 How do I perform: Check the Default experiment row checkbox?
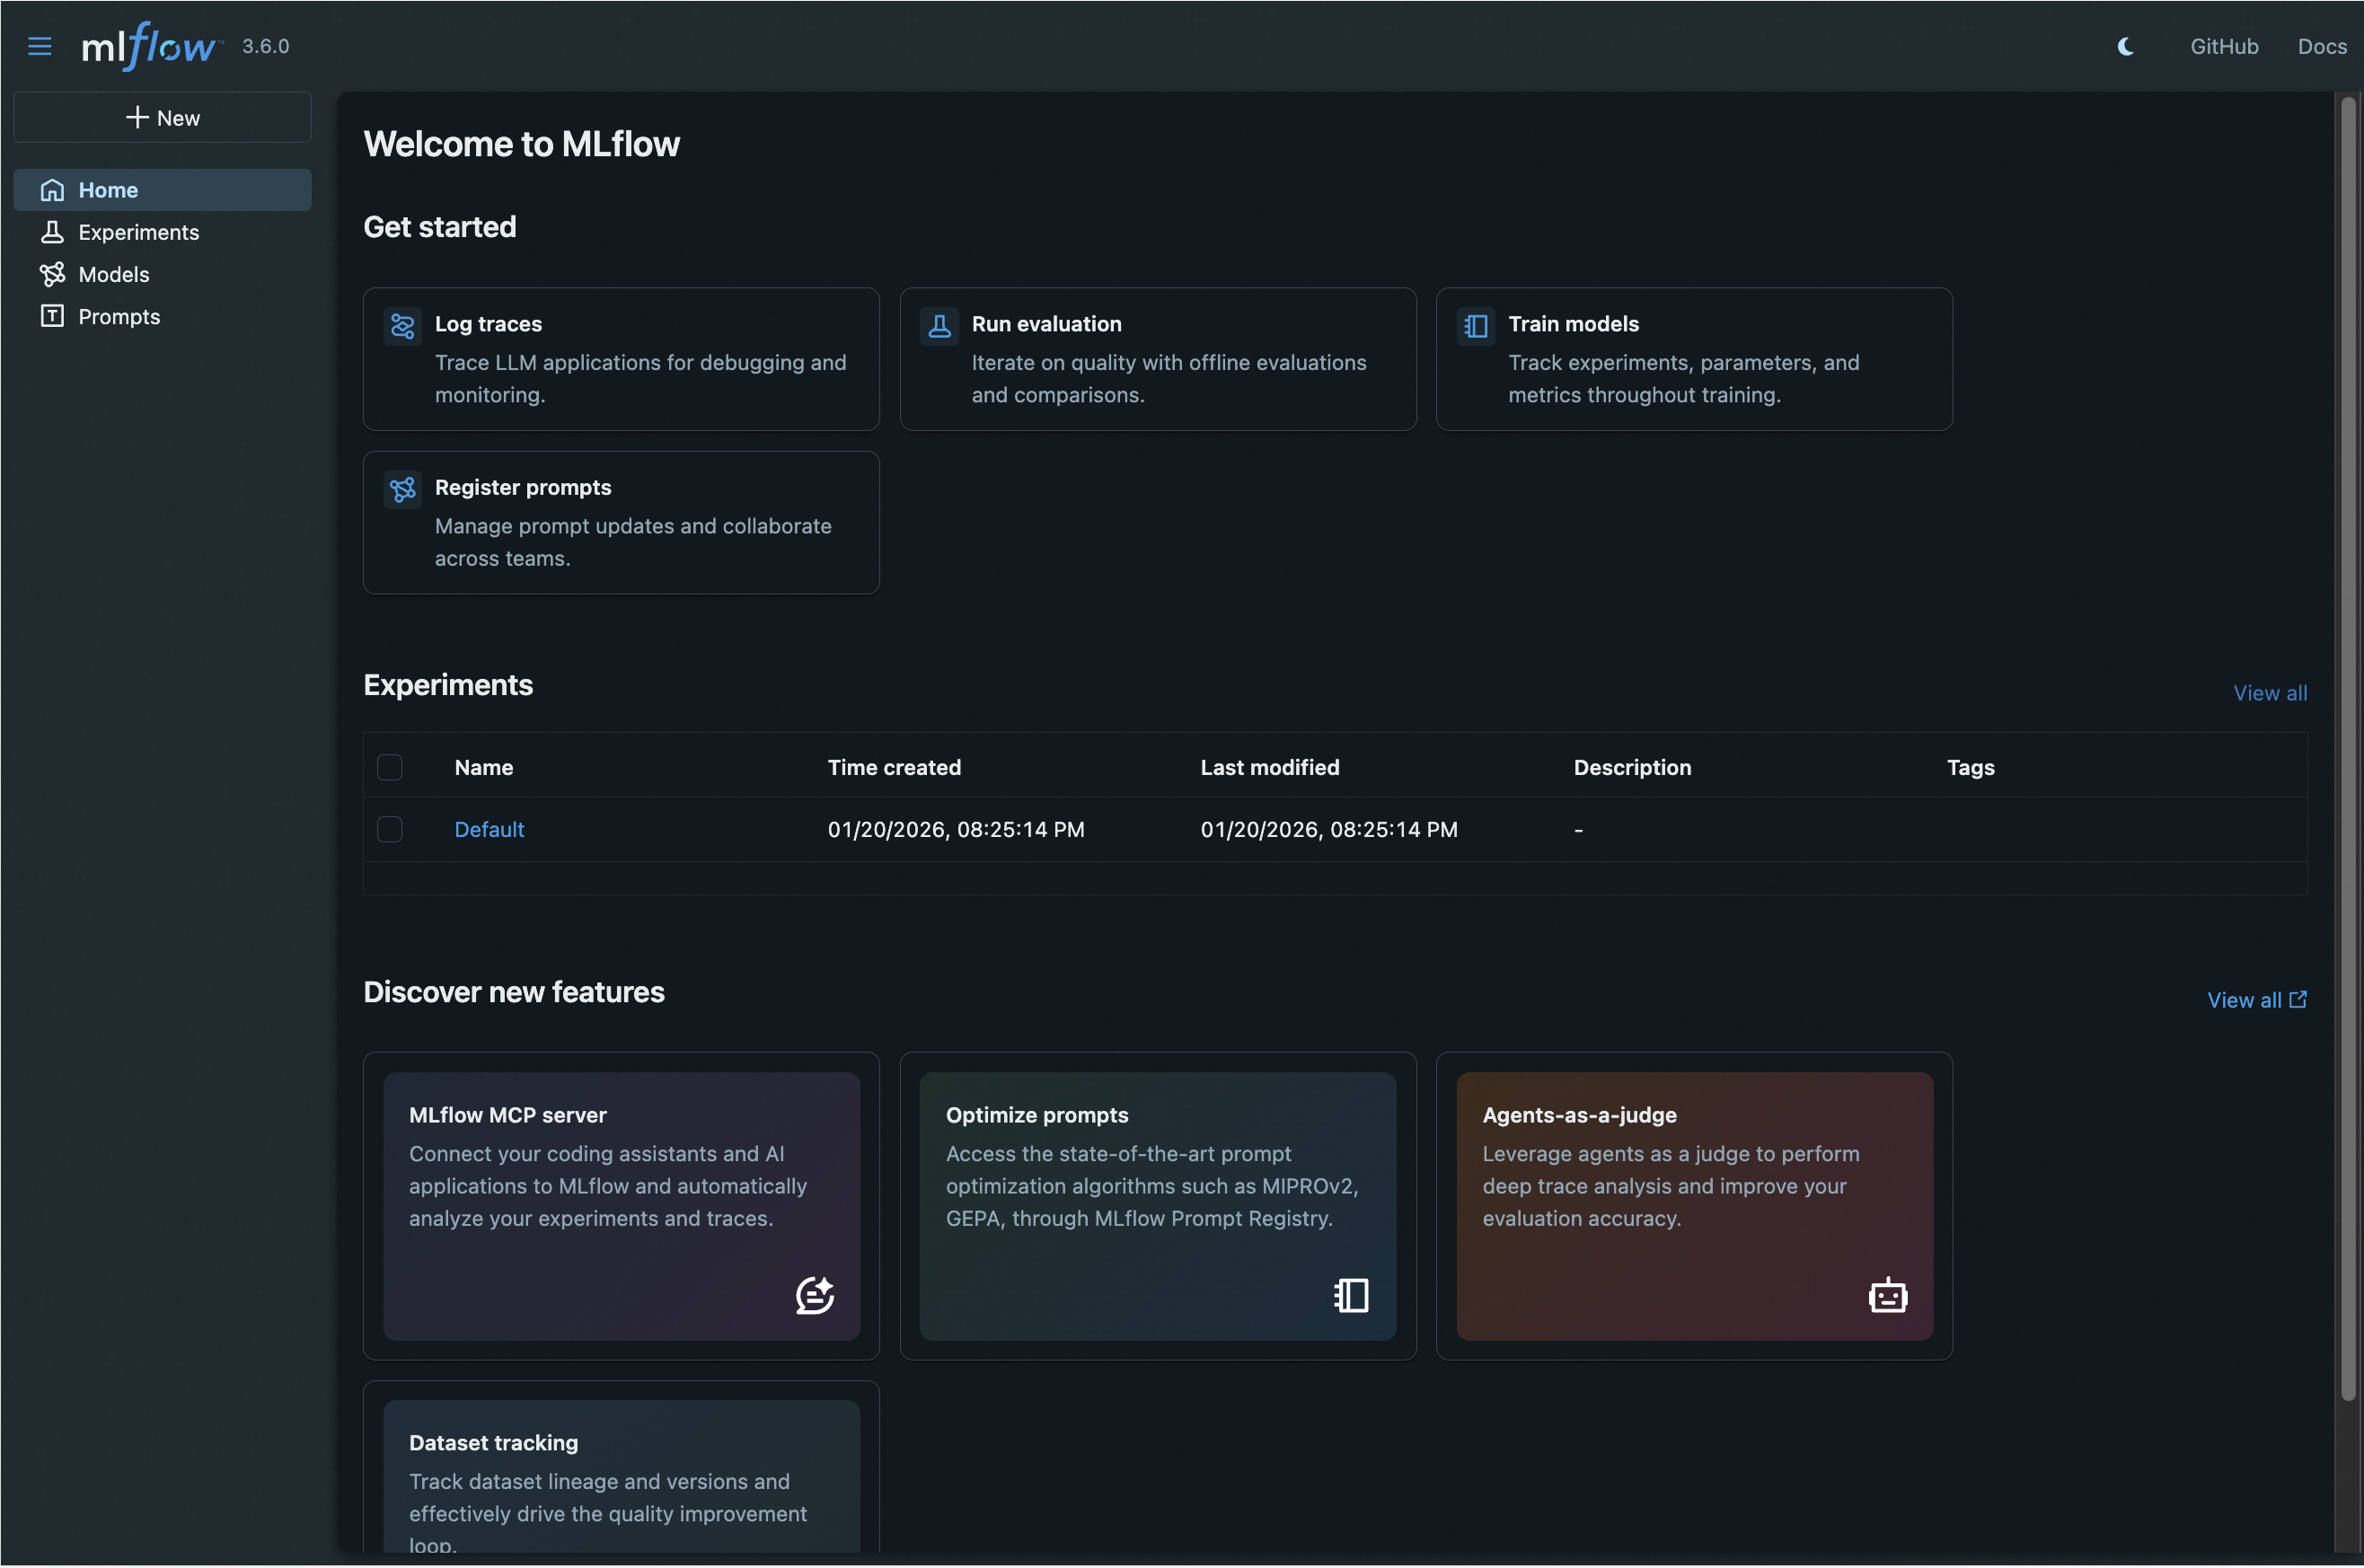pyautogui.click(x=389, y=829)
